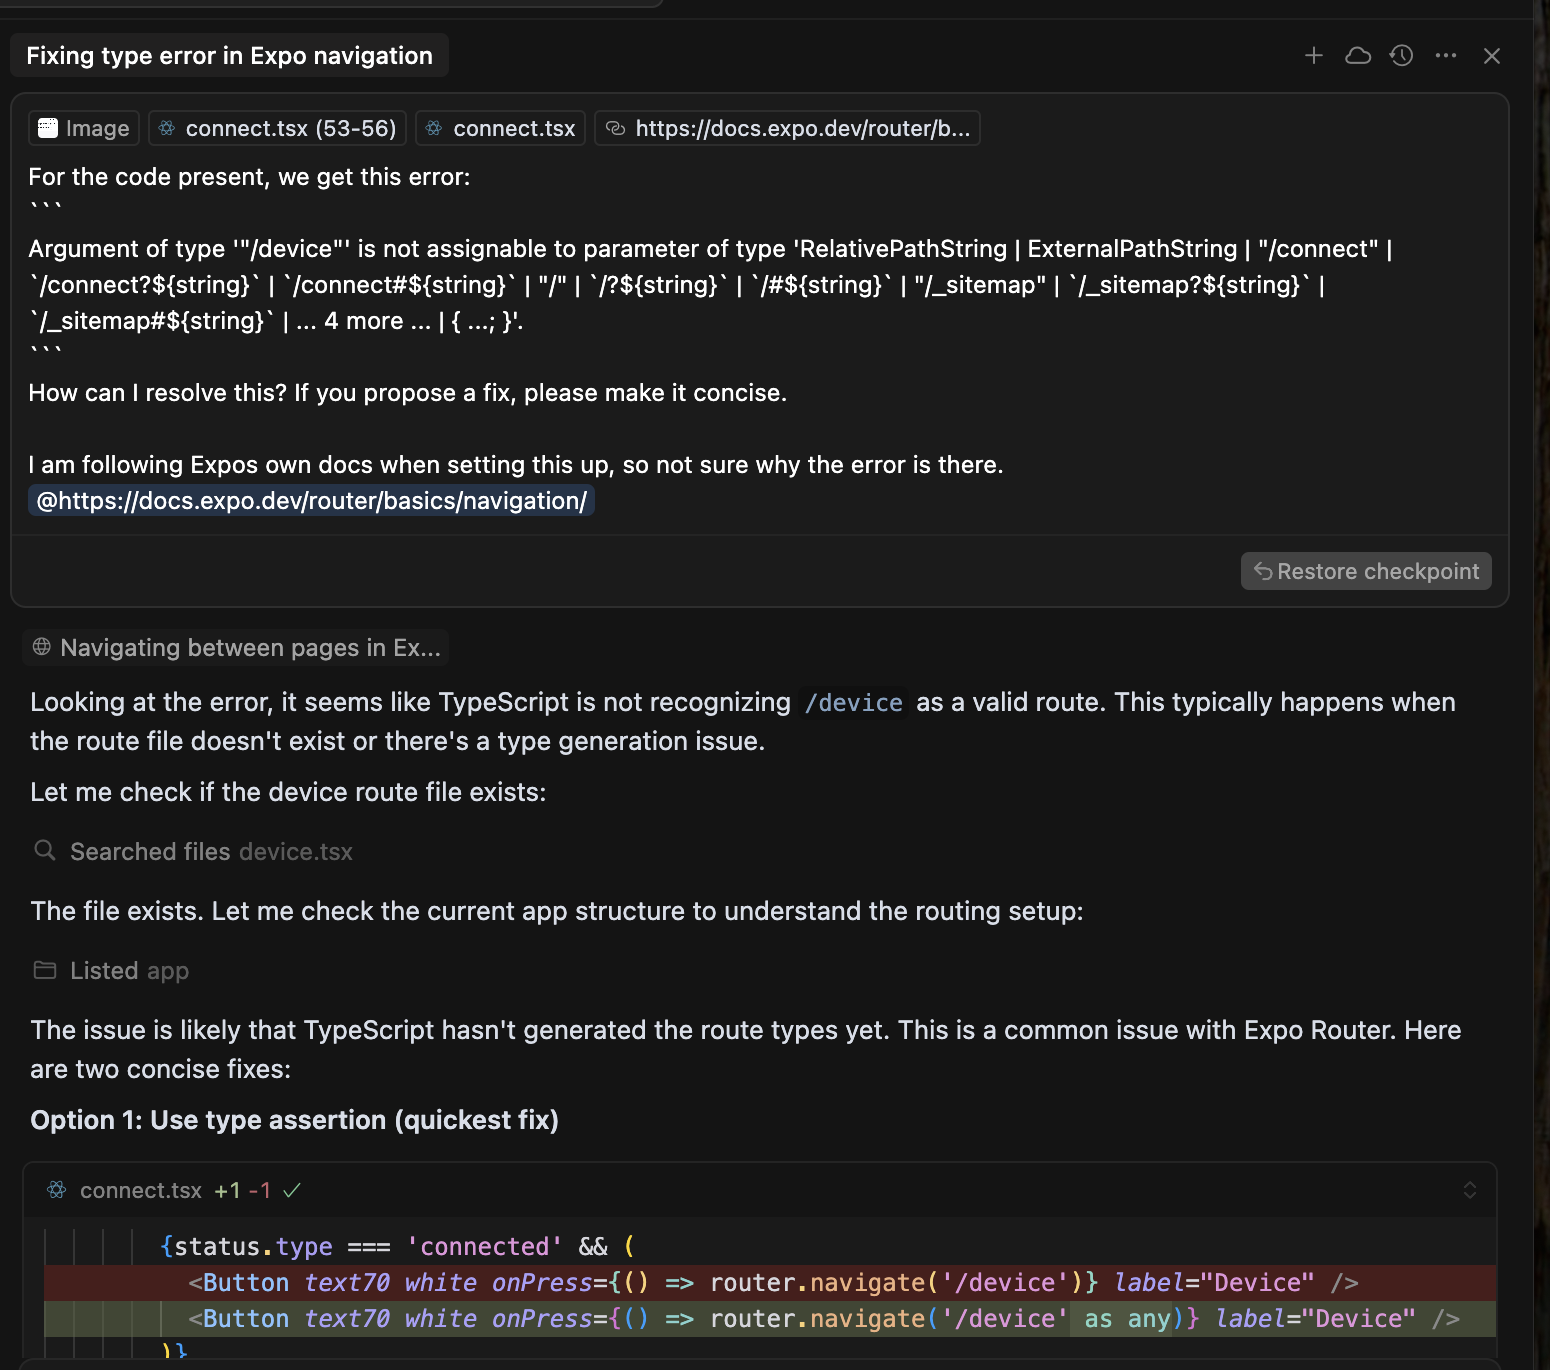1550x1370 pixels.
Task: Click the '+1' additions count in diff header
Action: (227, 1190)
